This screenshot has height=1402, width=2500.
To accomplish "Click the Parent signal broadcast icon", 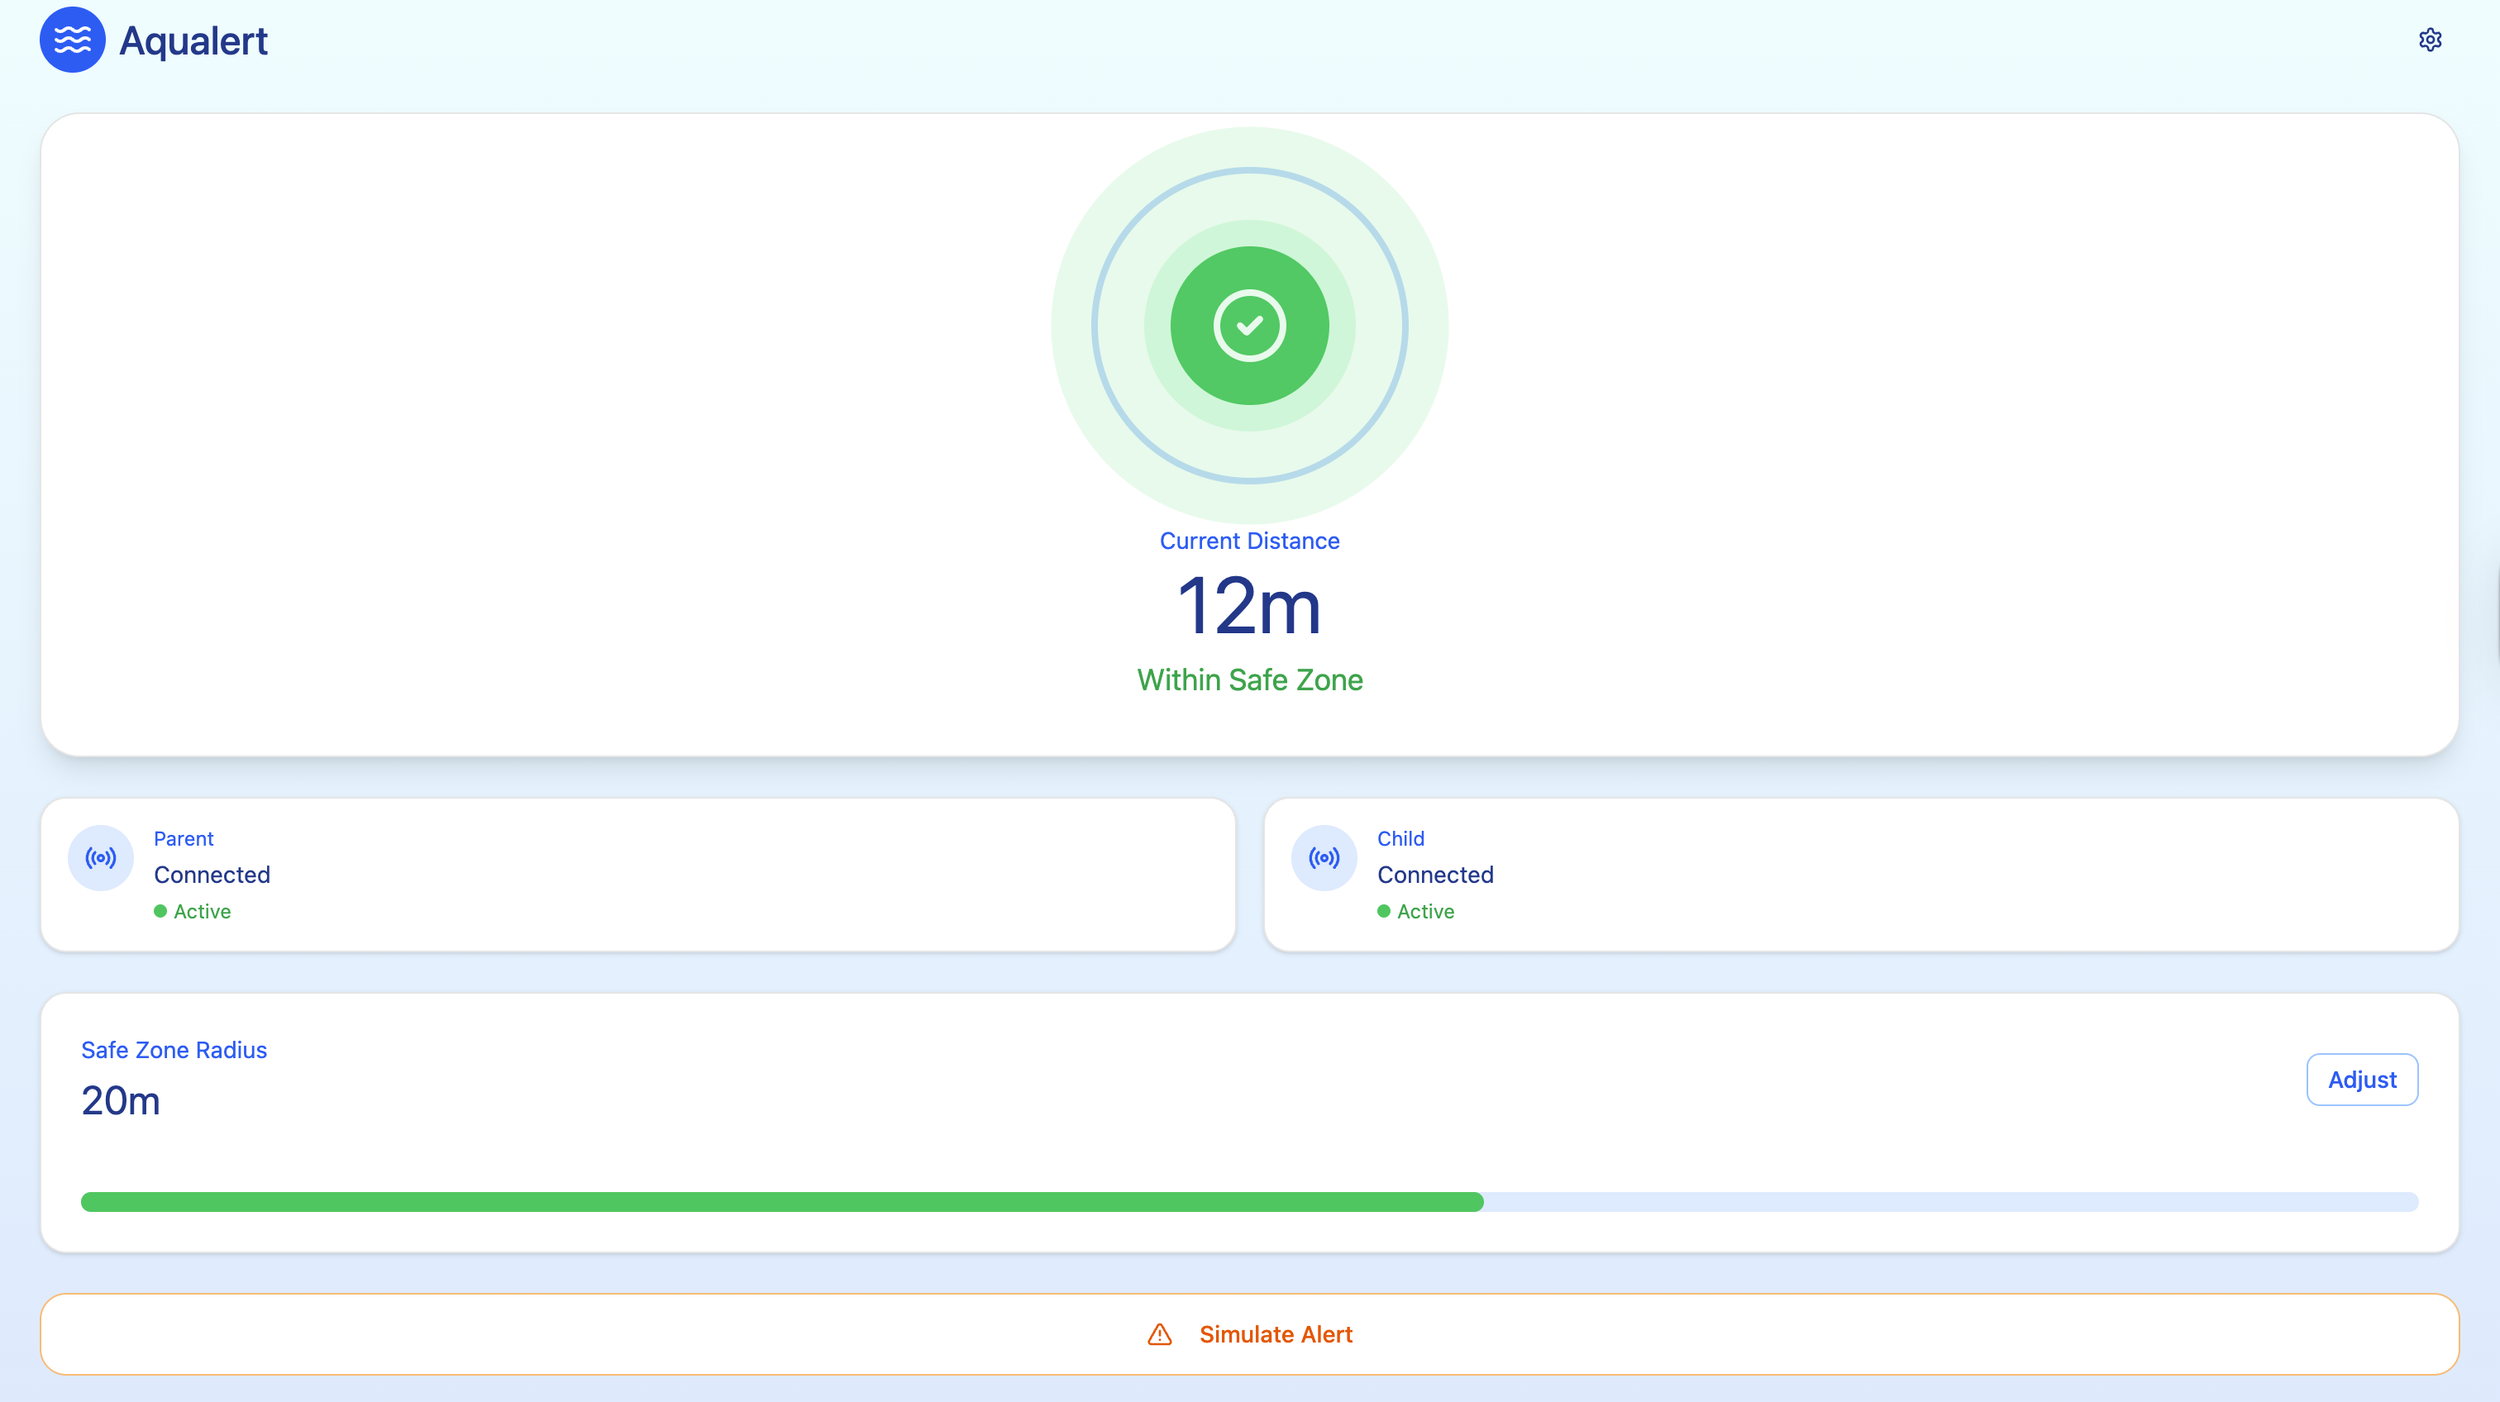I will (100, 858).
